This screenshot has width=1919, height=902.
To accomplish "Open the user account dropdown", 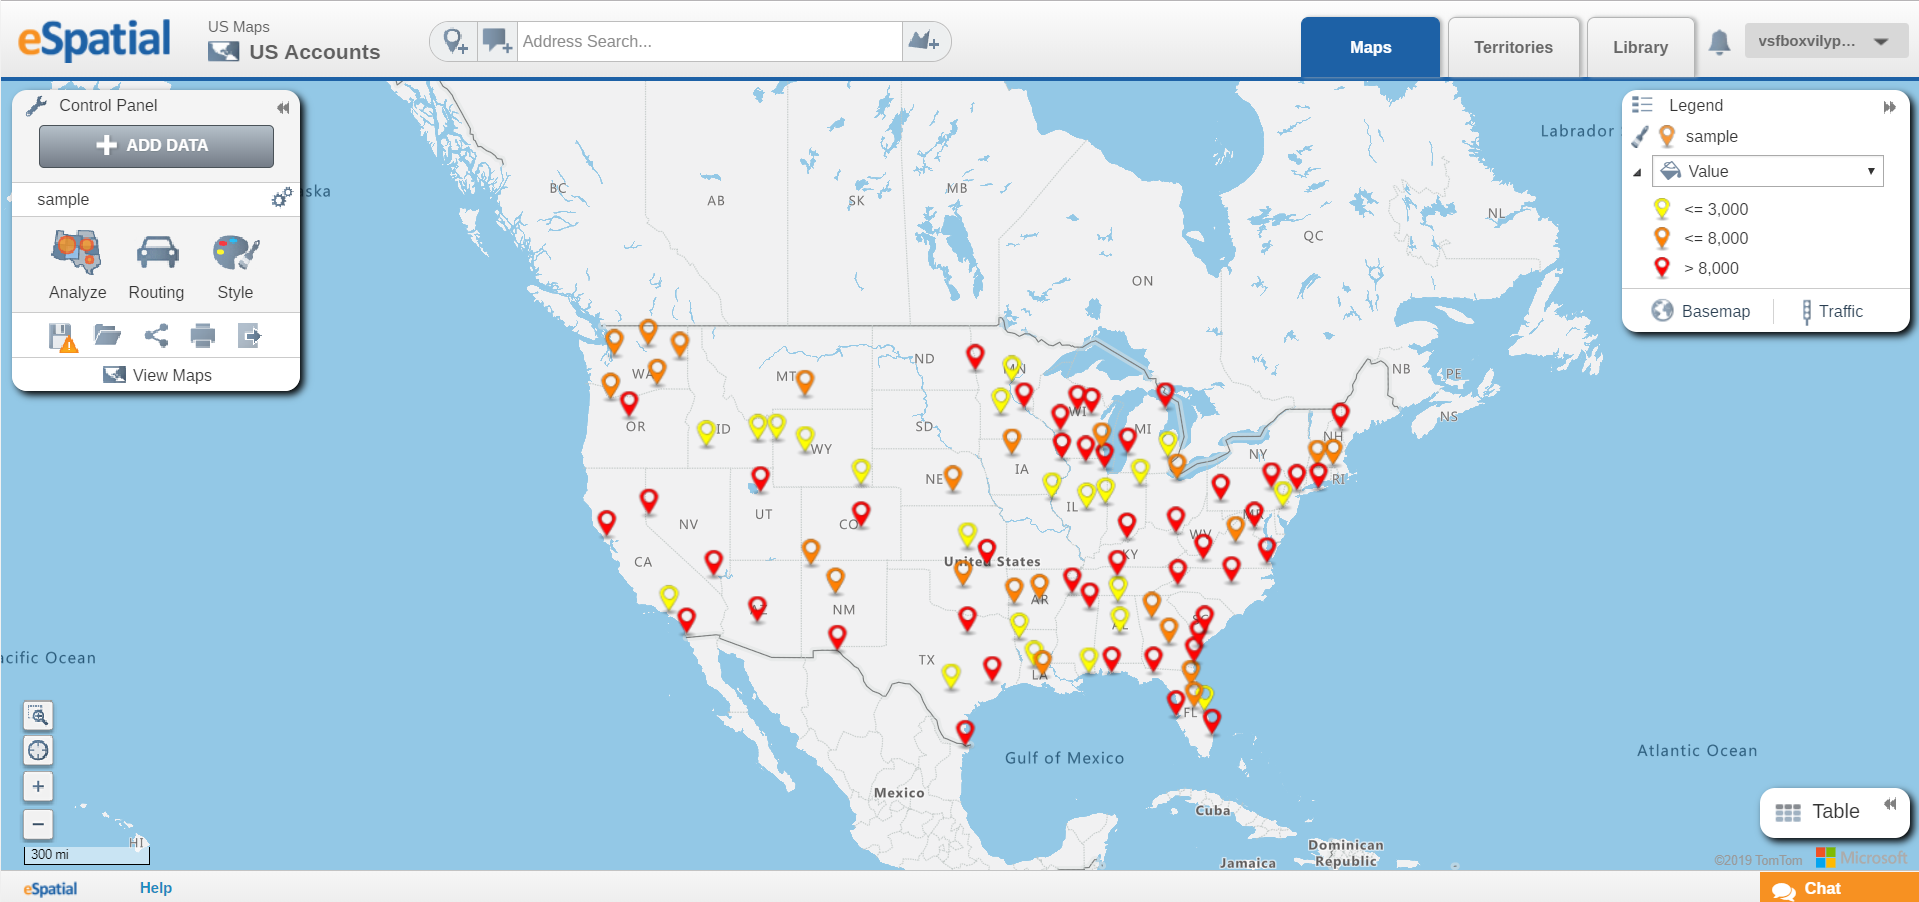I will pyautogui.click(x=1826, y=41).
